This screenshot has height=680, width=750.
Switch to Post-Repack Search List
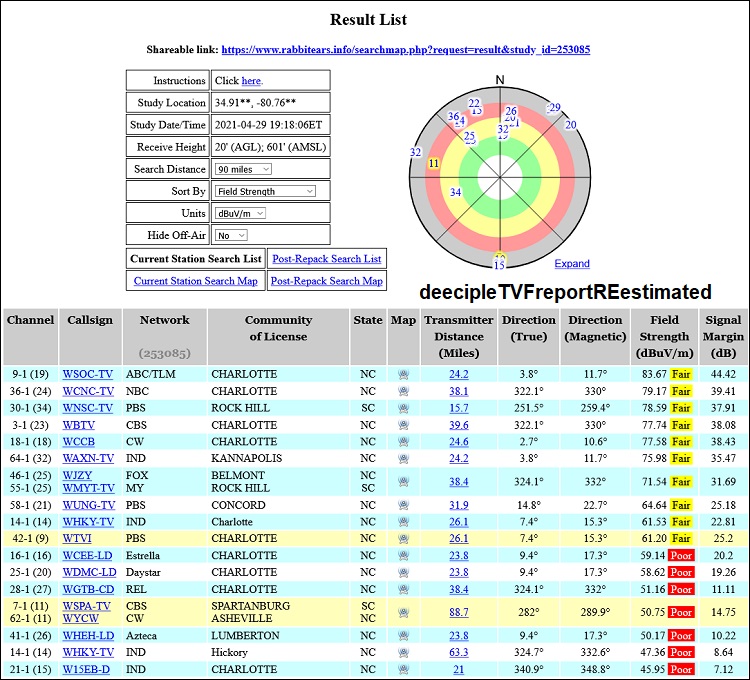(x=326, y=259)
